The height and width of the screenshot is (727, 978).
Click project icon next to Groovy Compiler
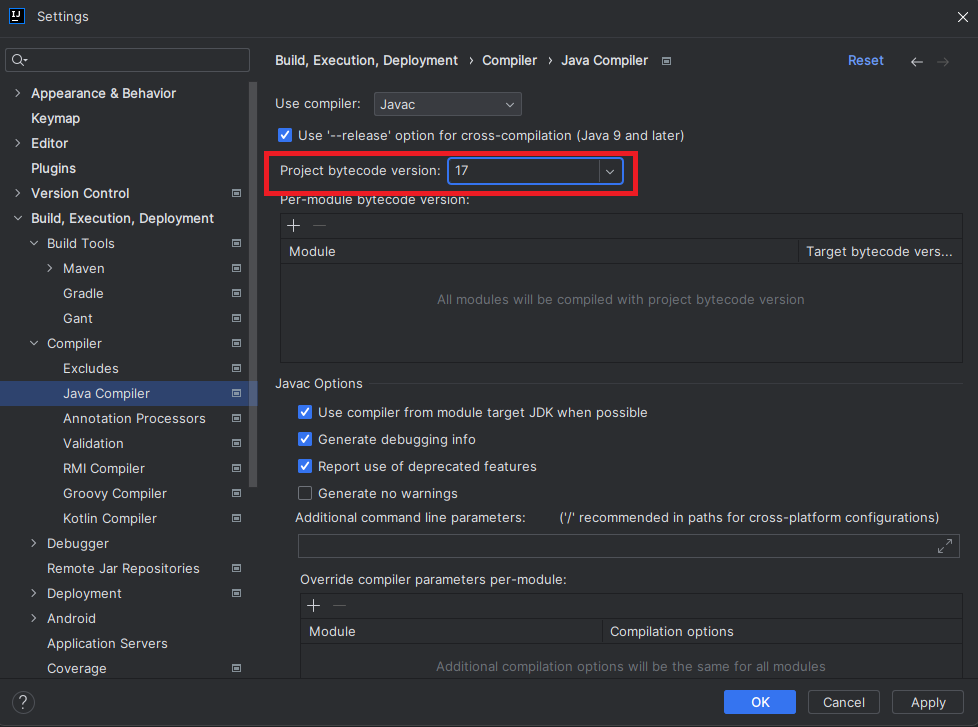(x=236, y=493)
